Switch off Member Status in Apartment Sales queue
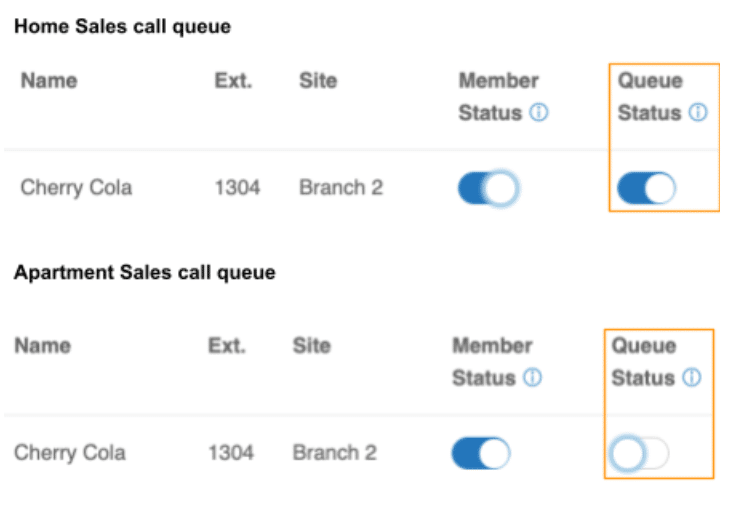This screenshot has width=740, height=508. click(481, 453)
